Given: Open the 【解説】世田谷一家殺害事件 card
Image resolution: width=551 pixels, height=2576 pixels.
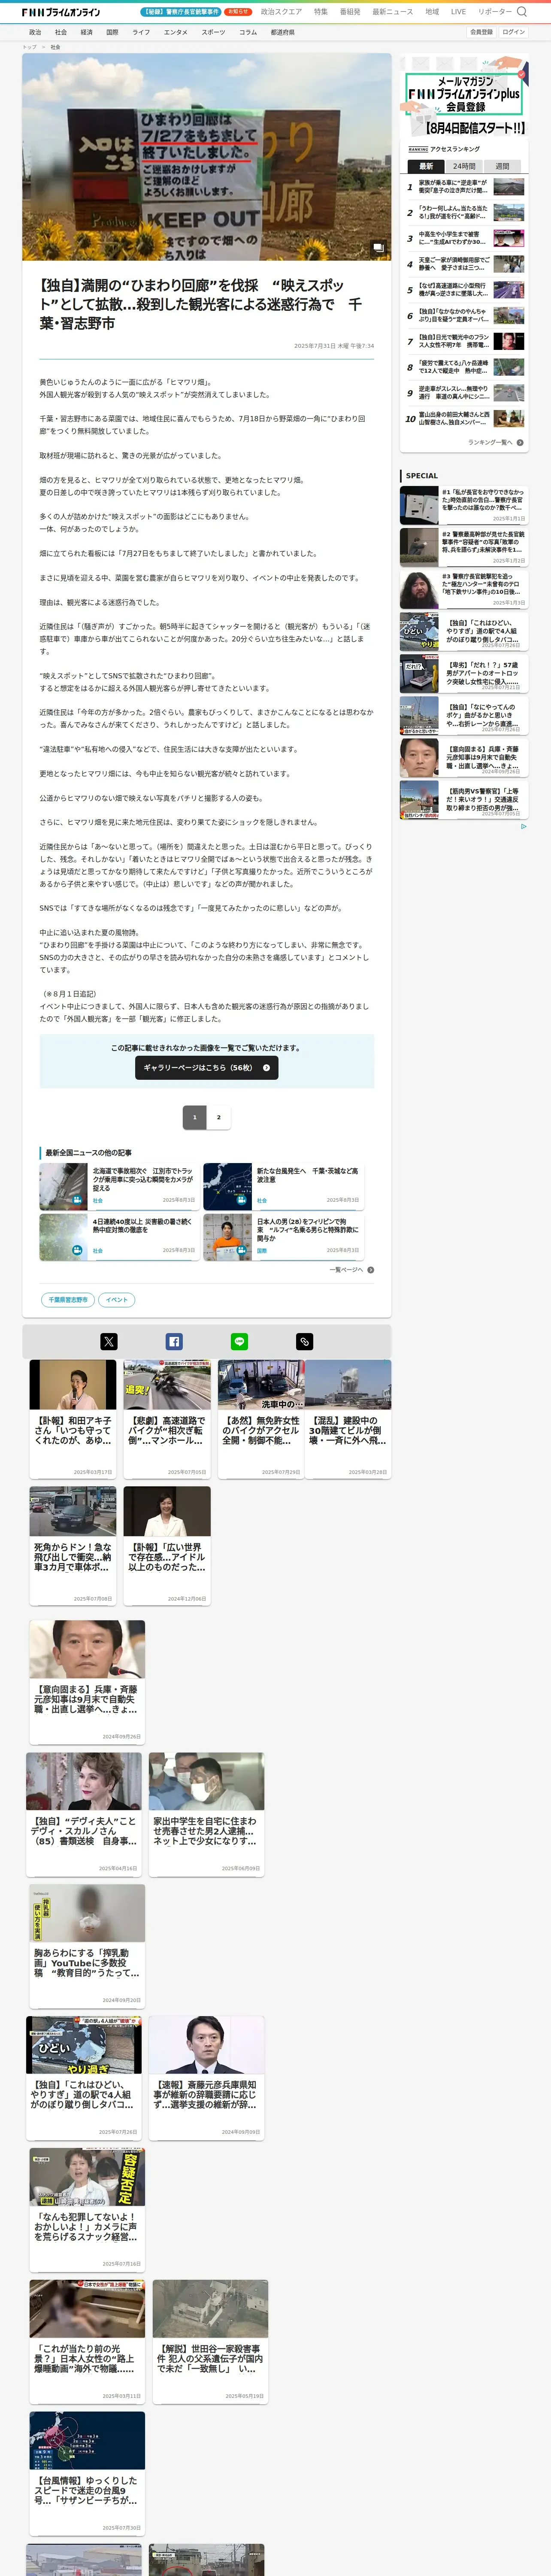Looking at the screenshot, I should click(210, 2341).
